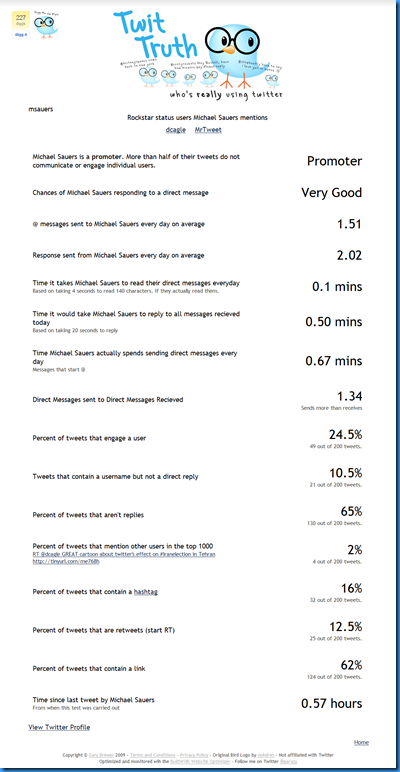
Task: Click the leftmost small bird under logo
Action: coord(148,77)
